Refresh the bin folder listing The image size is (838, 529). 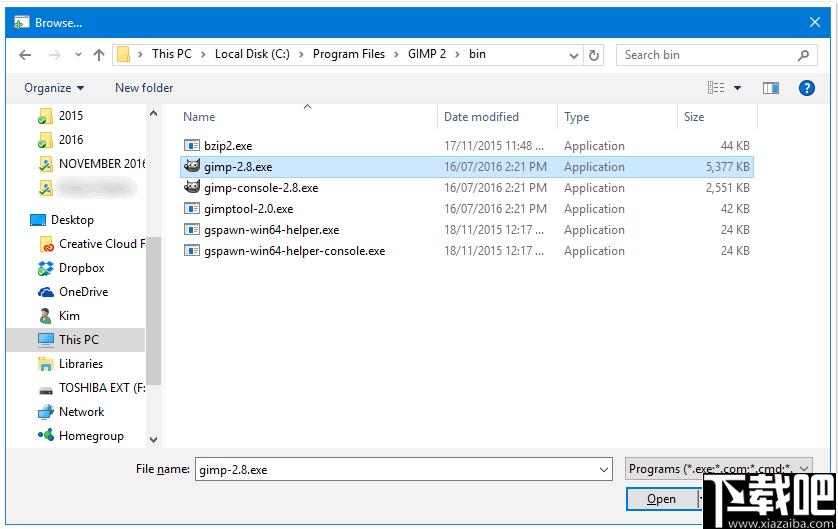coord(594,55)
